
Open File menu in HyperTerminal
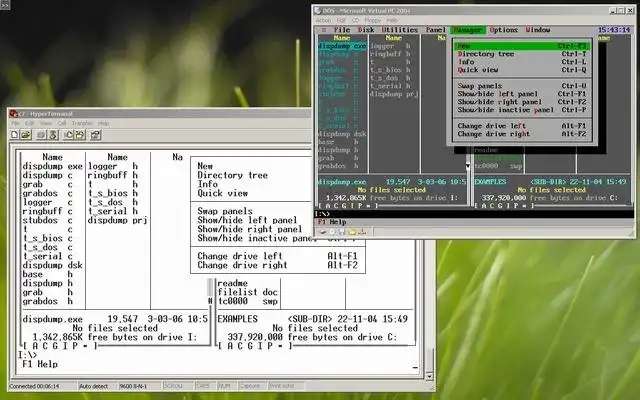click(15, 123)
